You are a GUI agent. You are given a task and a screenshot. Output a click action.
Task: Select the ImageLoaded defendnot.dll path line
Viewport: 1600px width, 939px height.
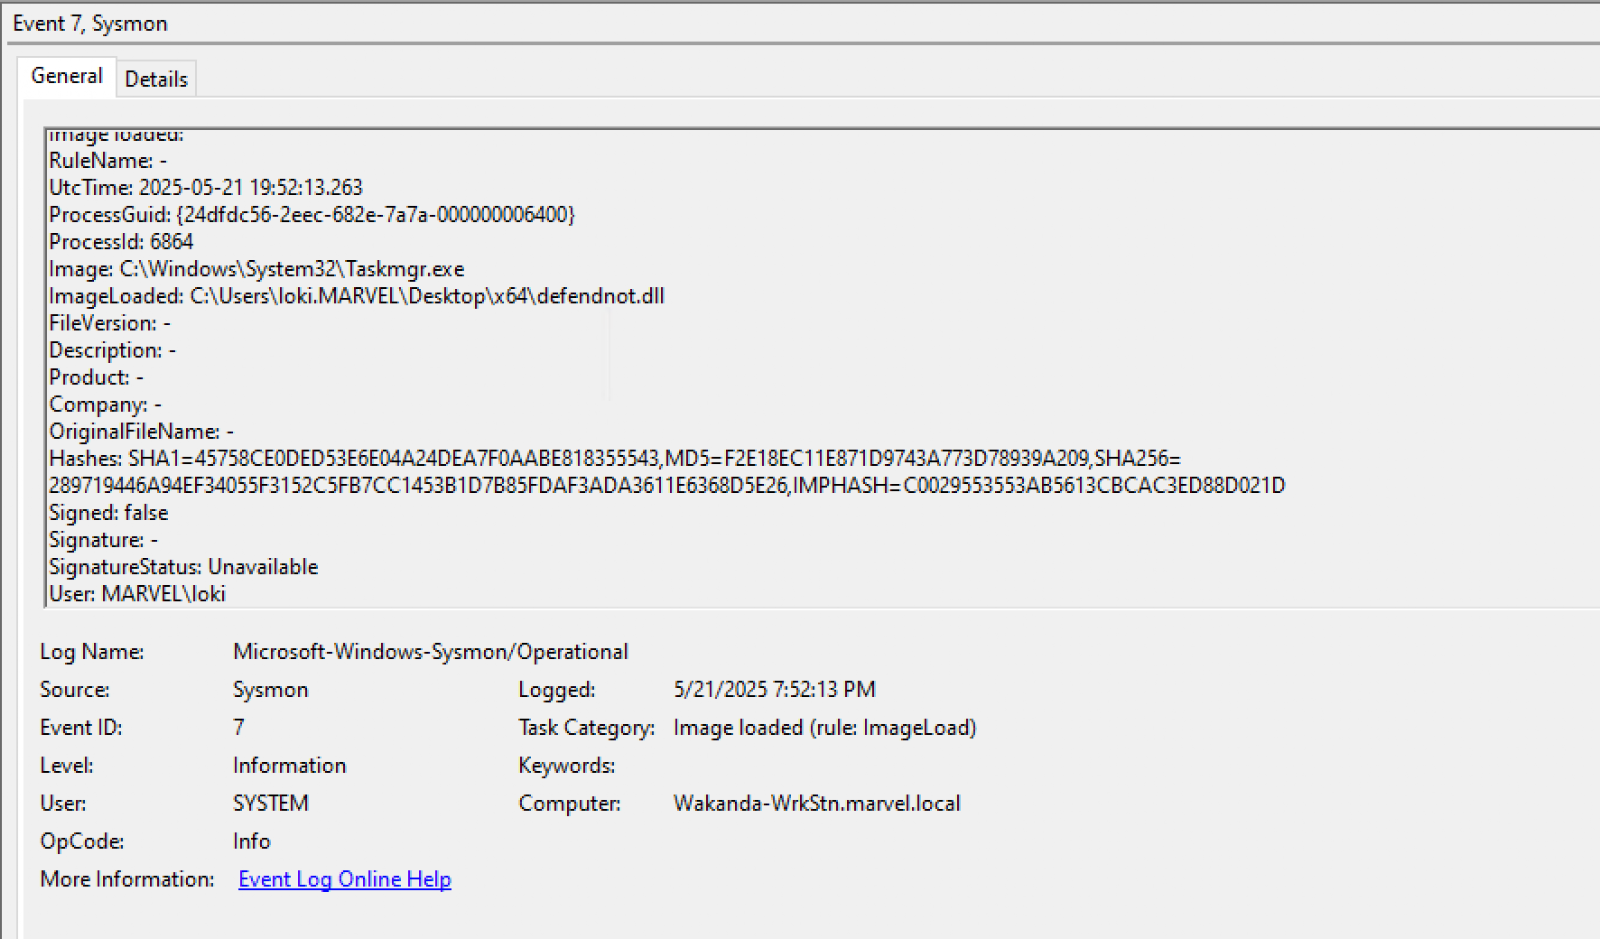click(x=357, y=295)
